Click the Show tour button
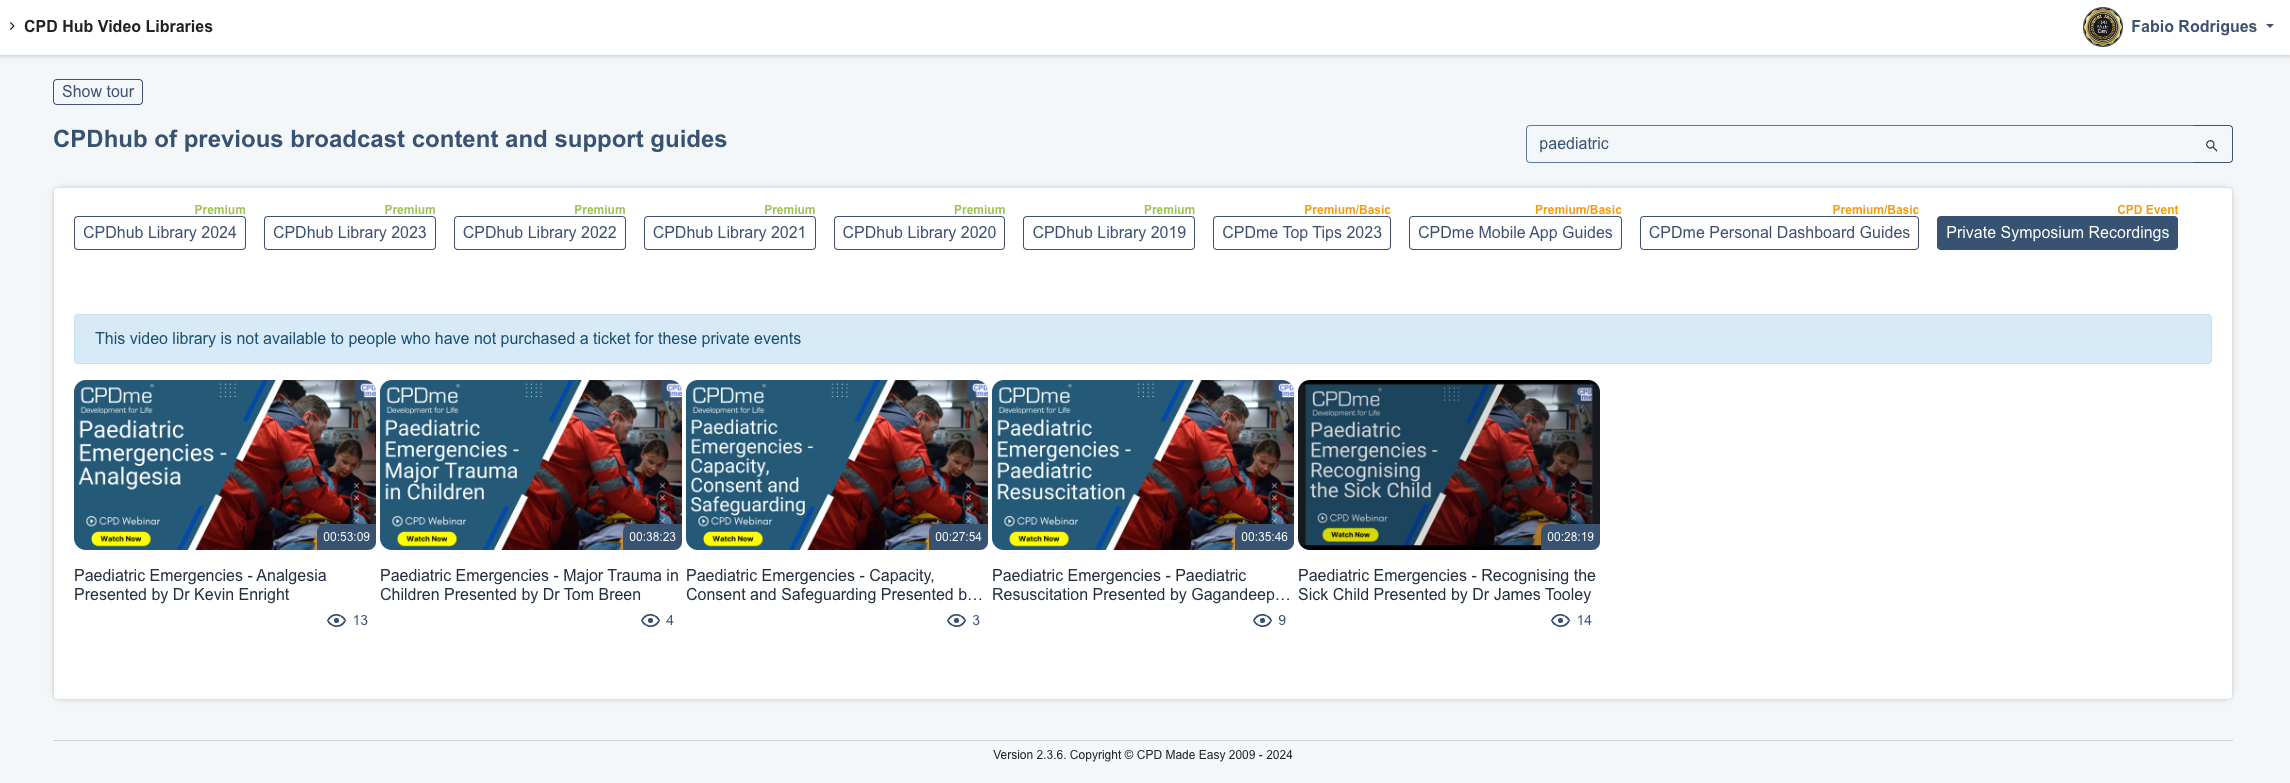 point(98,92)
